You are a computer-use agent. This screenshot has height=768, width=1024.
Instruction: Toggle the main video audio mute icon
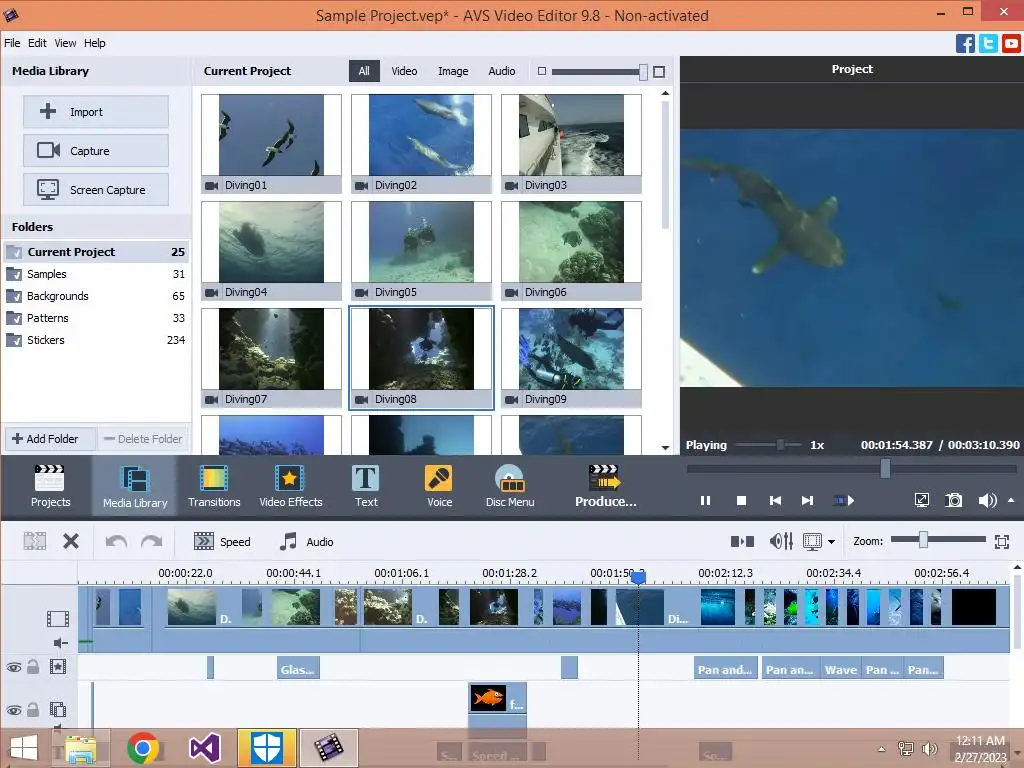60,643
